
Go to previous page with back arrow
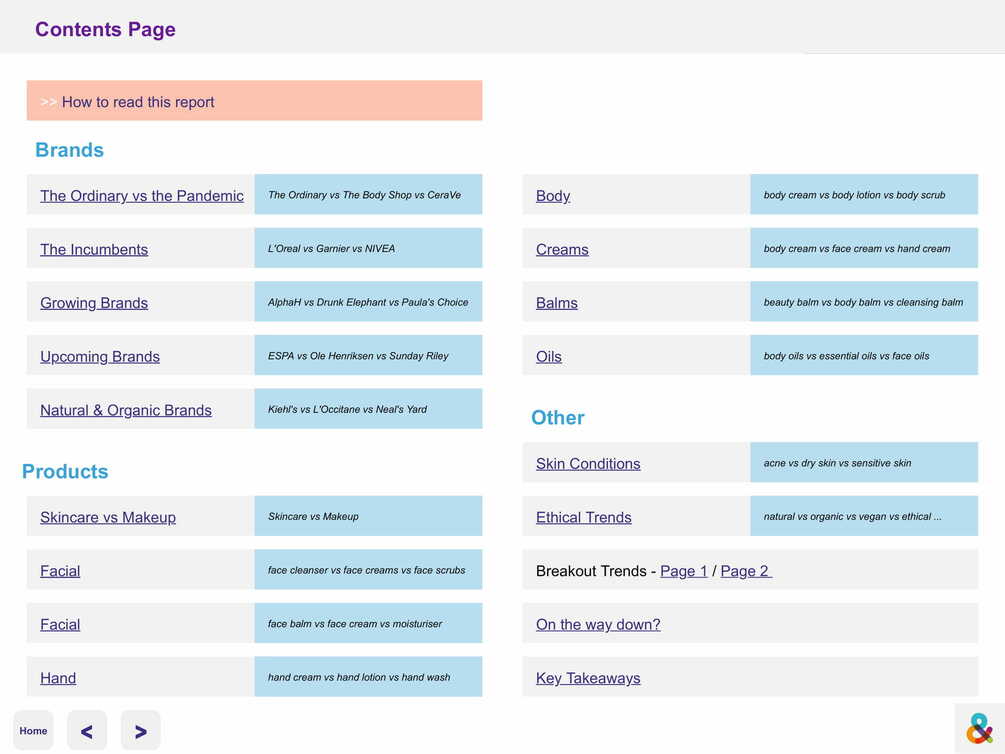pos(87,730)
